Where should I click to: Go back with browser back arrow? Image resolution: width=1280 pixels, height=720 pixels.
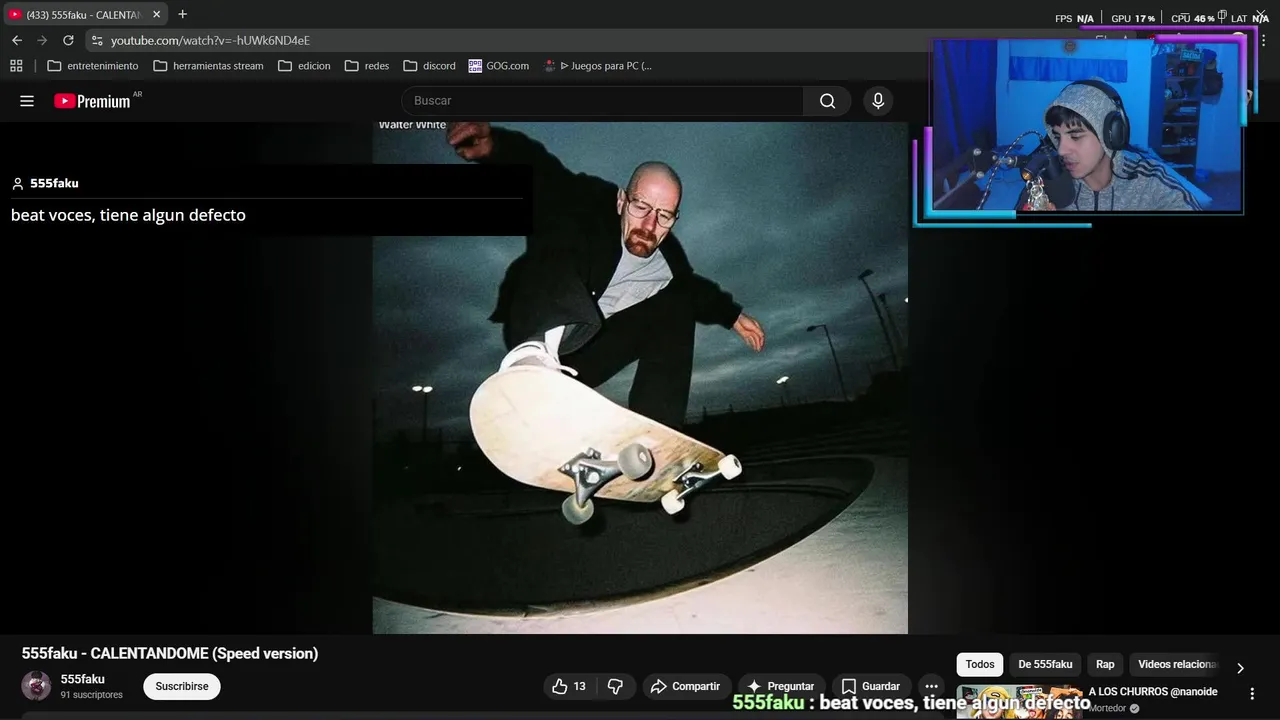pyautogui.click(x=17, y=40)
